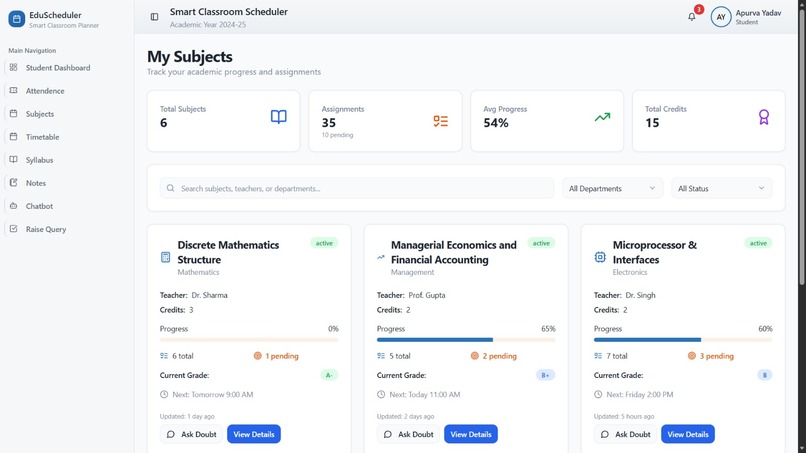Screen dimensions: 806x453
Task: Click the Total Credits award ribbon icon
Action: (x=764, y=117)
